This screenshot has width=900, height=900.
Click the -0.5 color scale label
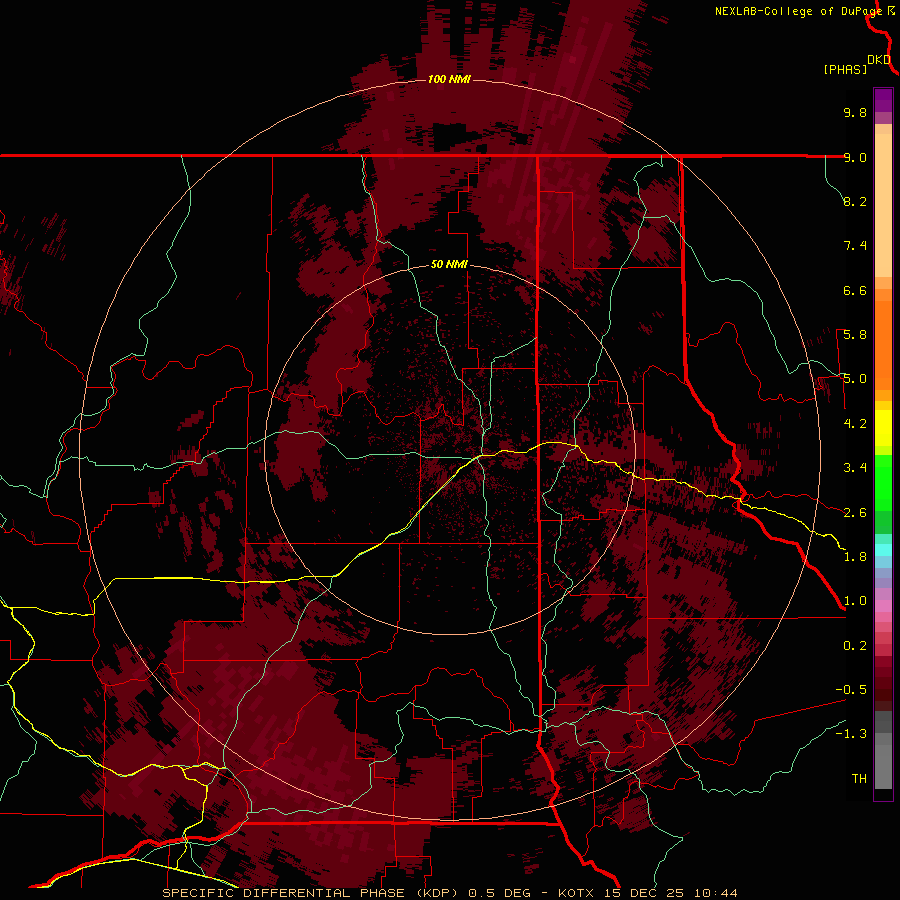pyautogui.click(x=851, y=690)
